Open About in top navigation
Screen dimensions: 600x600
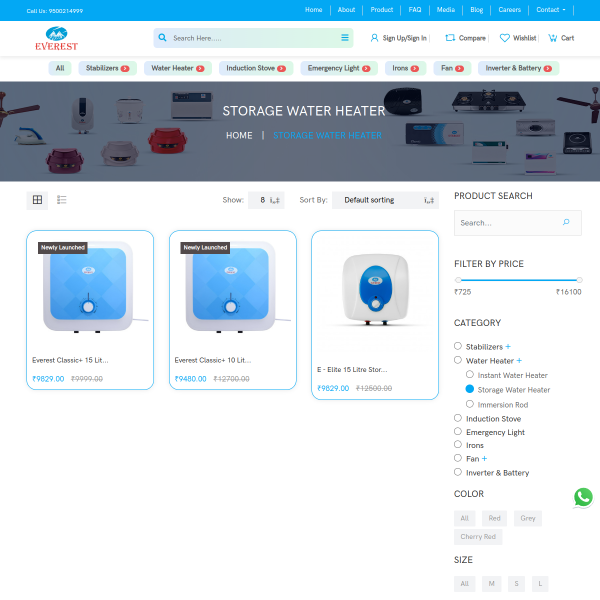pos(346,10)
